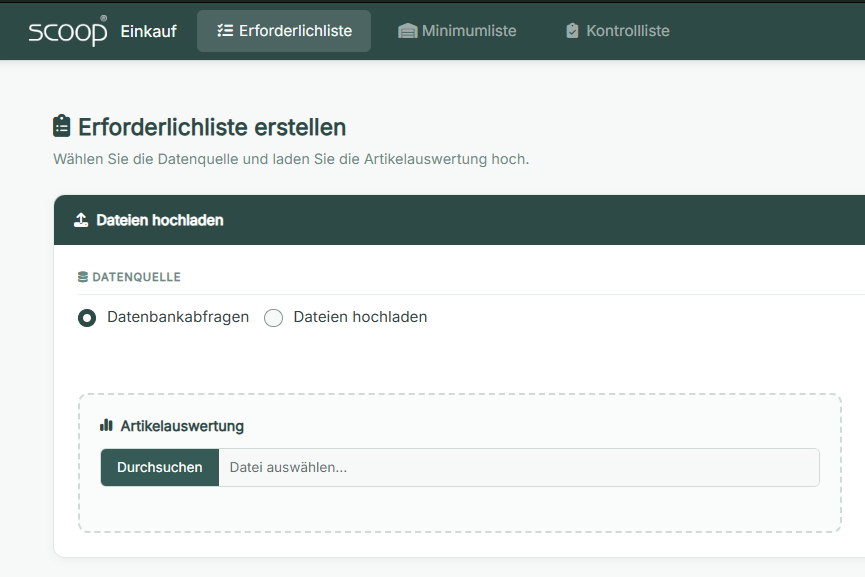Click the database icon next to Datenquelle
The width and height of the screenshot is (865, 577).
[x=83, y=277]
